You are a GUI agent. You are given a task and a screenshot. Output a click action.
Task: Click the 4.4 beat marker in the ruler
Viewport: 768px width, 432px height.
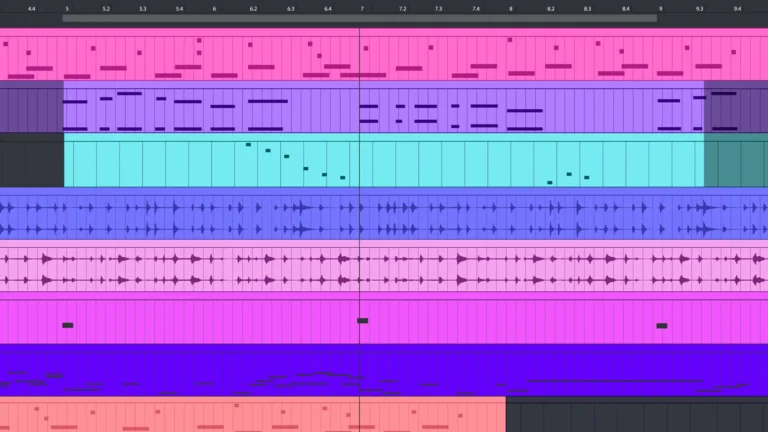pos(32,8)
